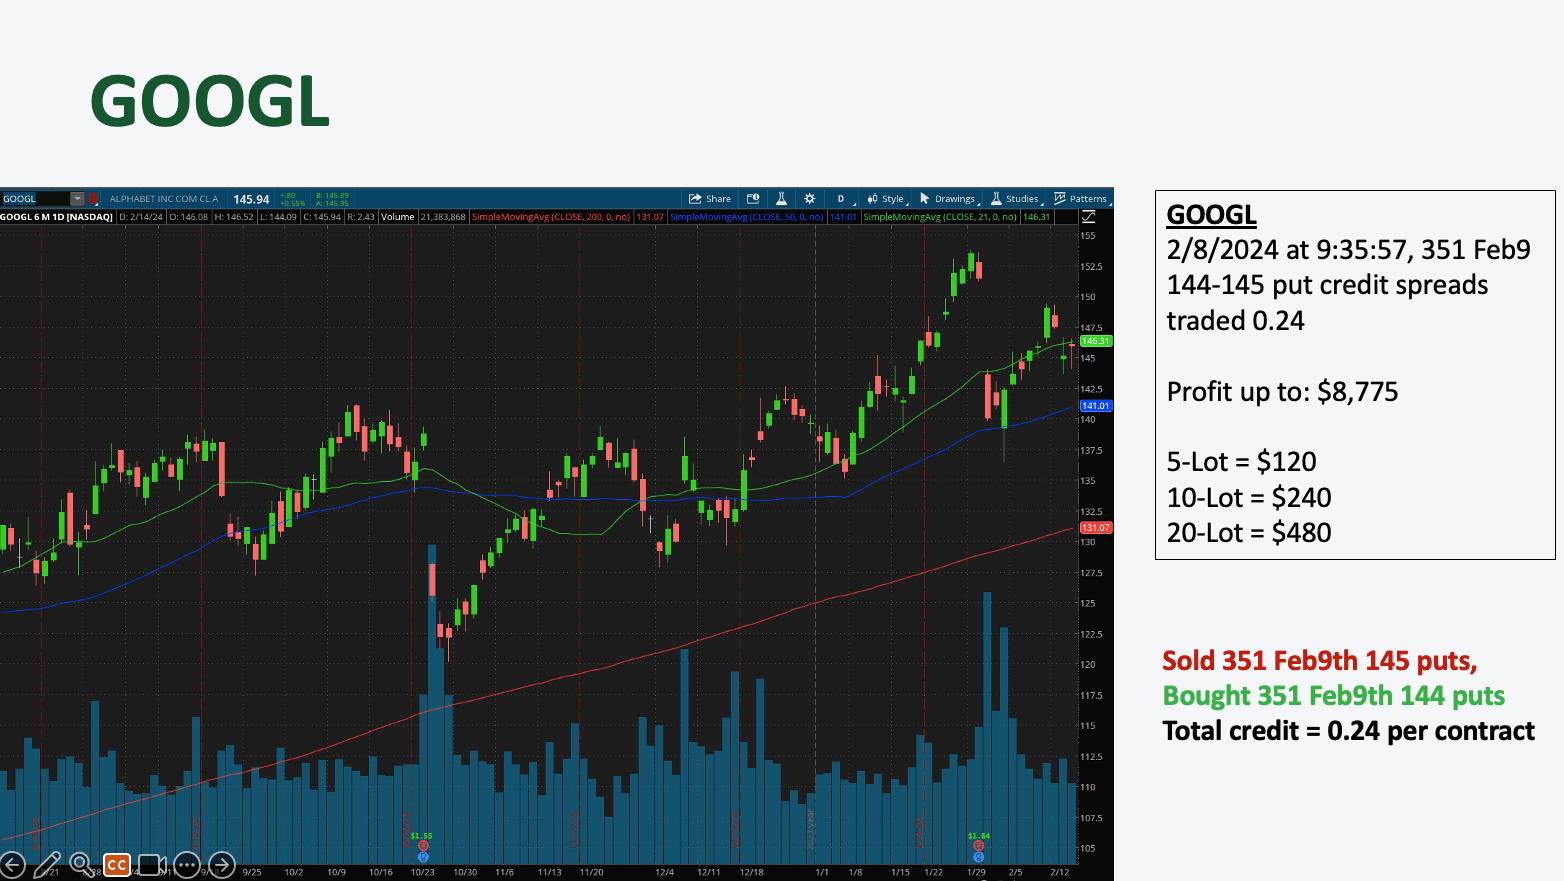Select the pen annotation tool

coord(47,864)
